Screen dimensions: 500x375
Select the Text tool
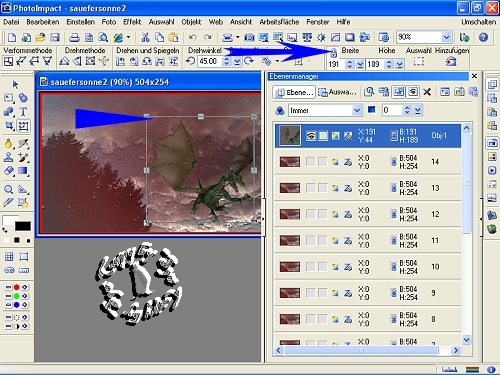pos(23,112)
